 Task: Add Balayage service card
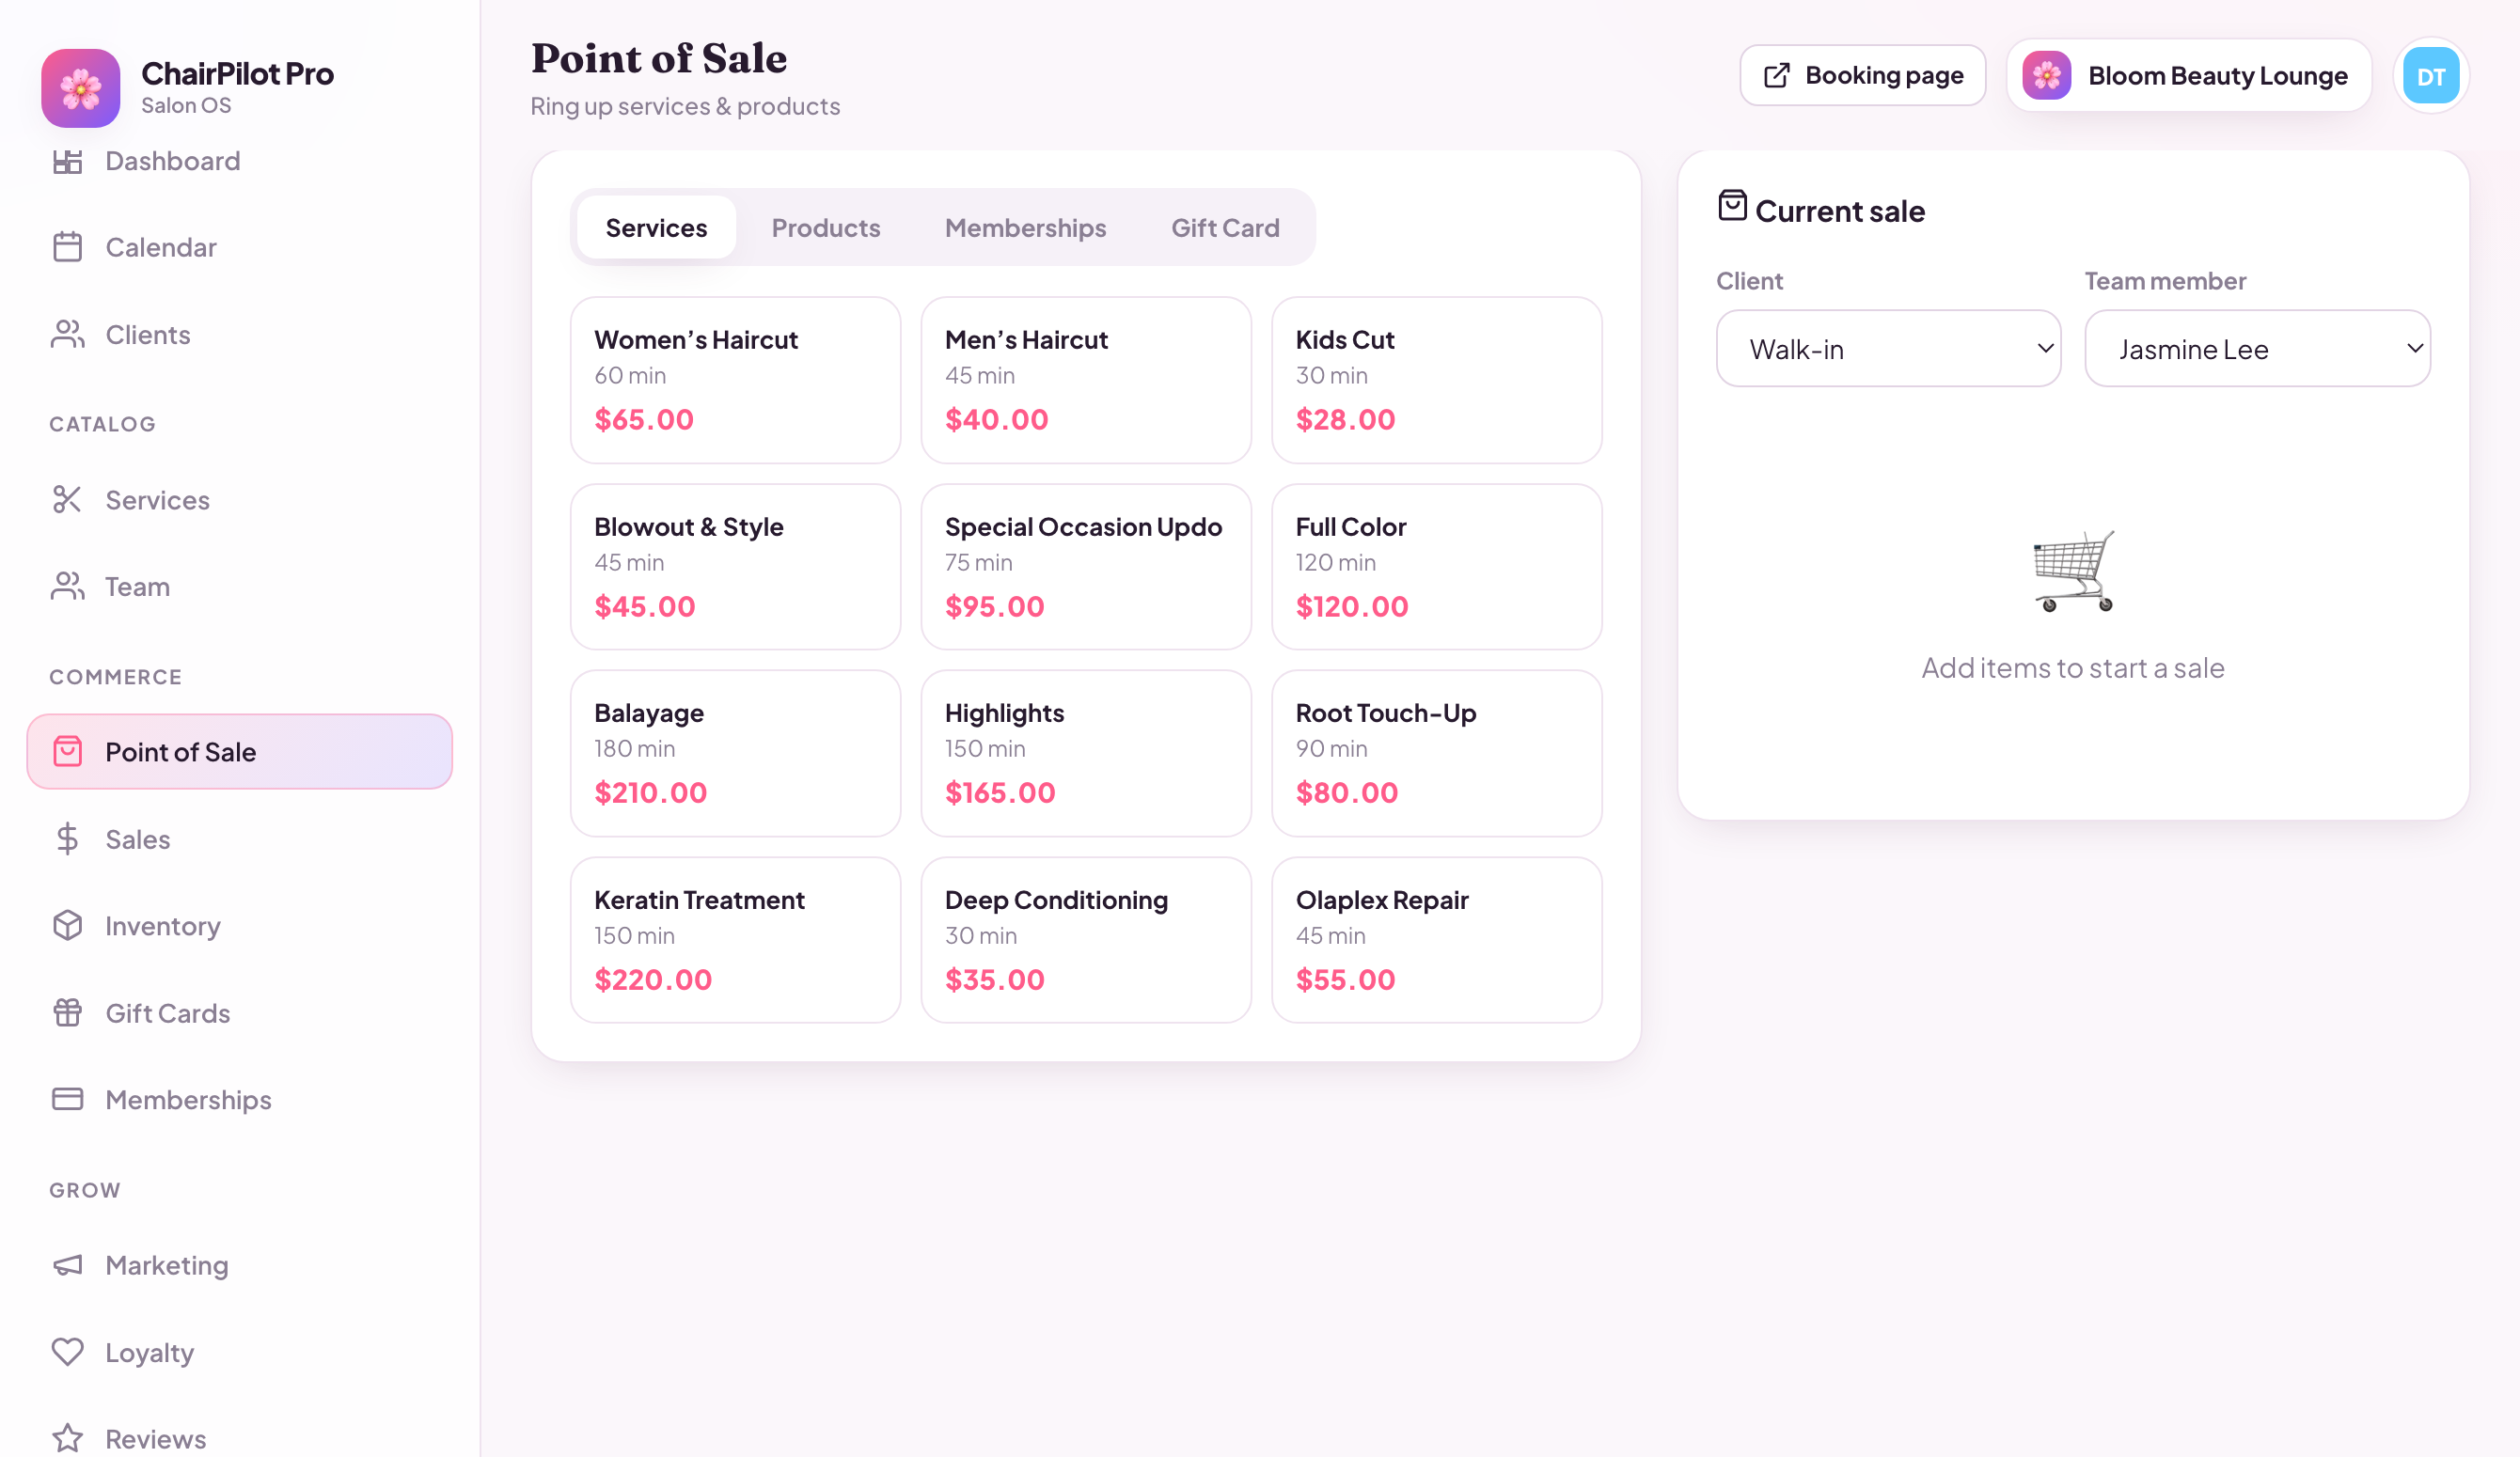pyautogui.click(x=735, y=753)
